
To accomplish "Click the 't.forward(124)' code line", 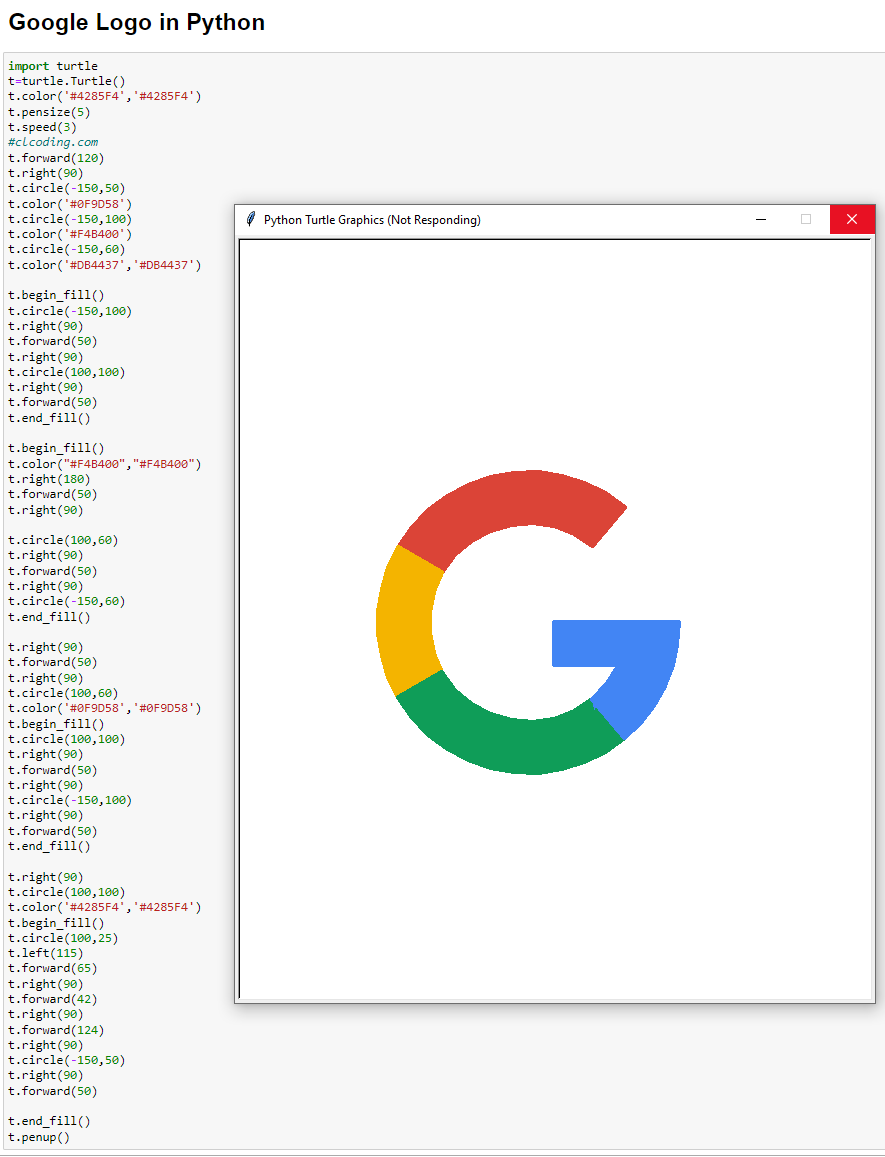I will coord(56,1030).
